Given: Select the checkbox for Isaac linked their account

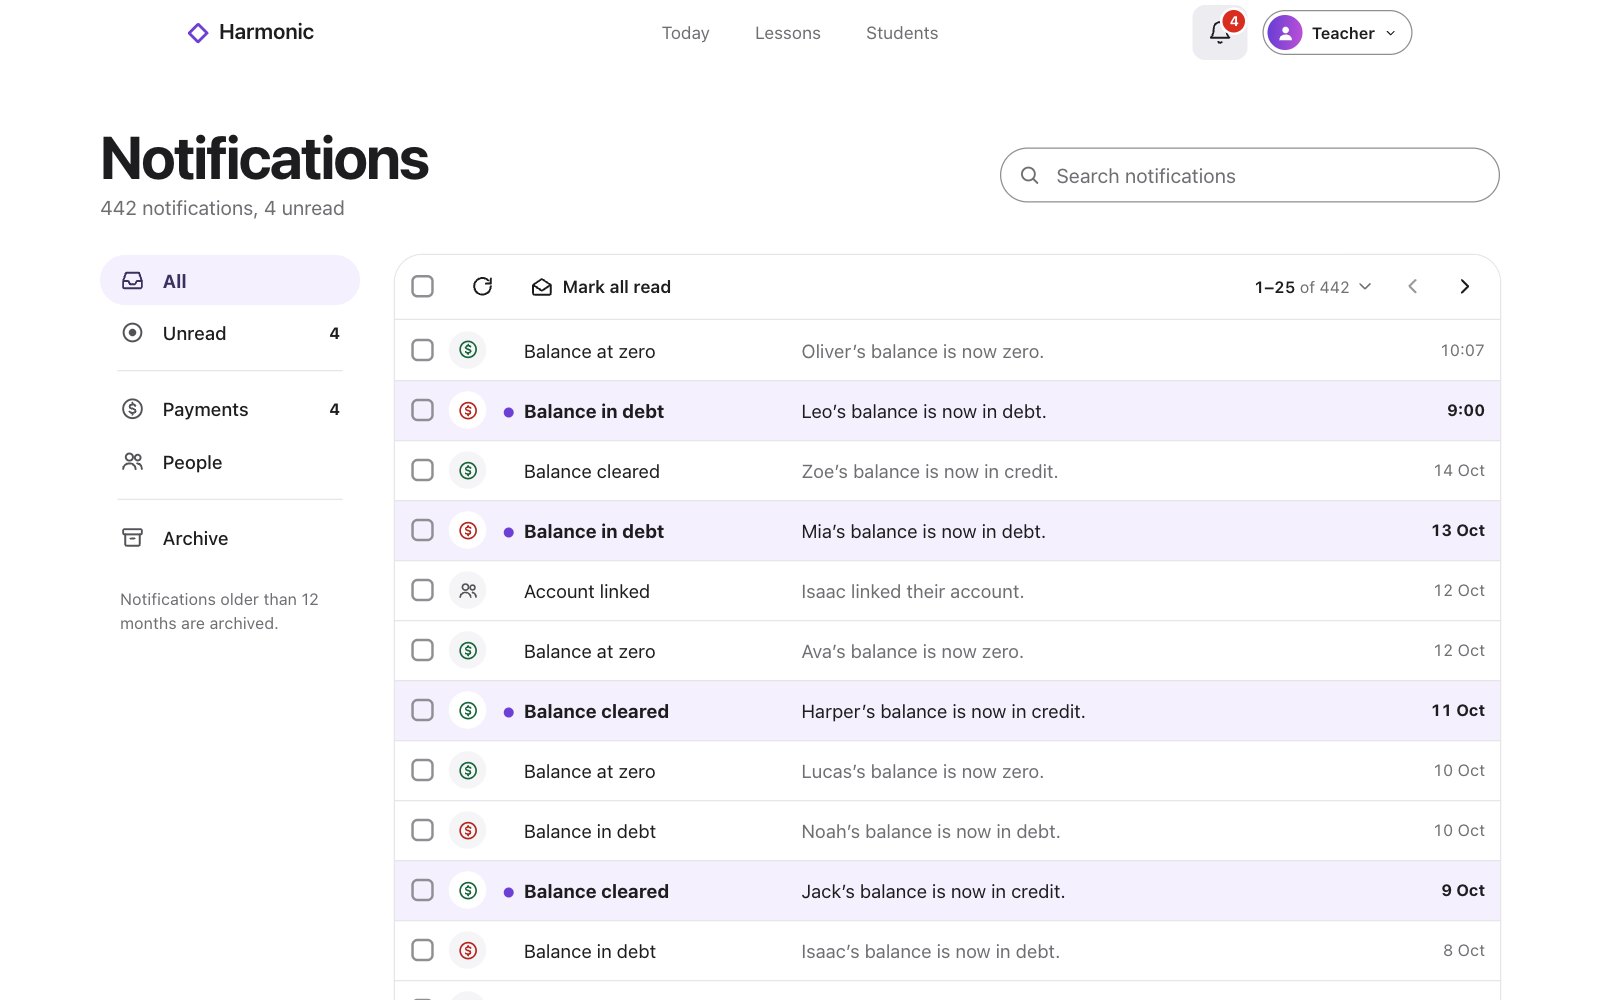Looking at the screenshot, I should point(423,590).
